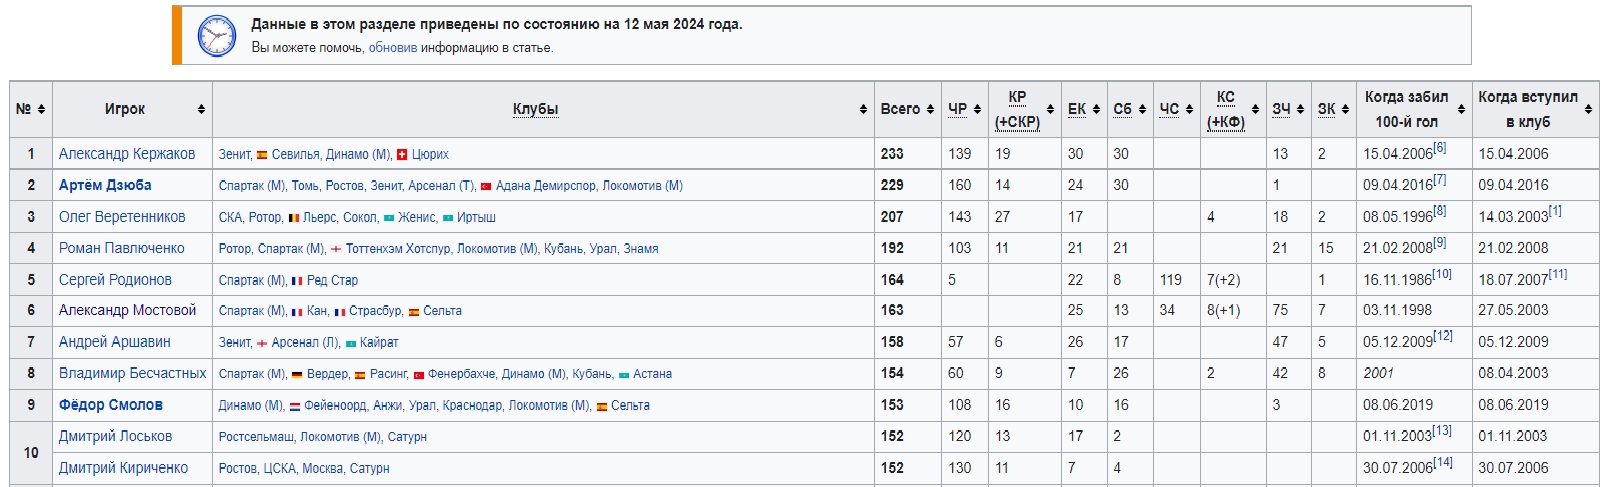1602x487 pixels.
Task: Click the КР (+СКР) header abbreviation
Action: [1017, 109]
